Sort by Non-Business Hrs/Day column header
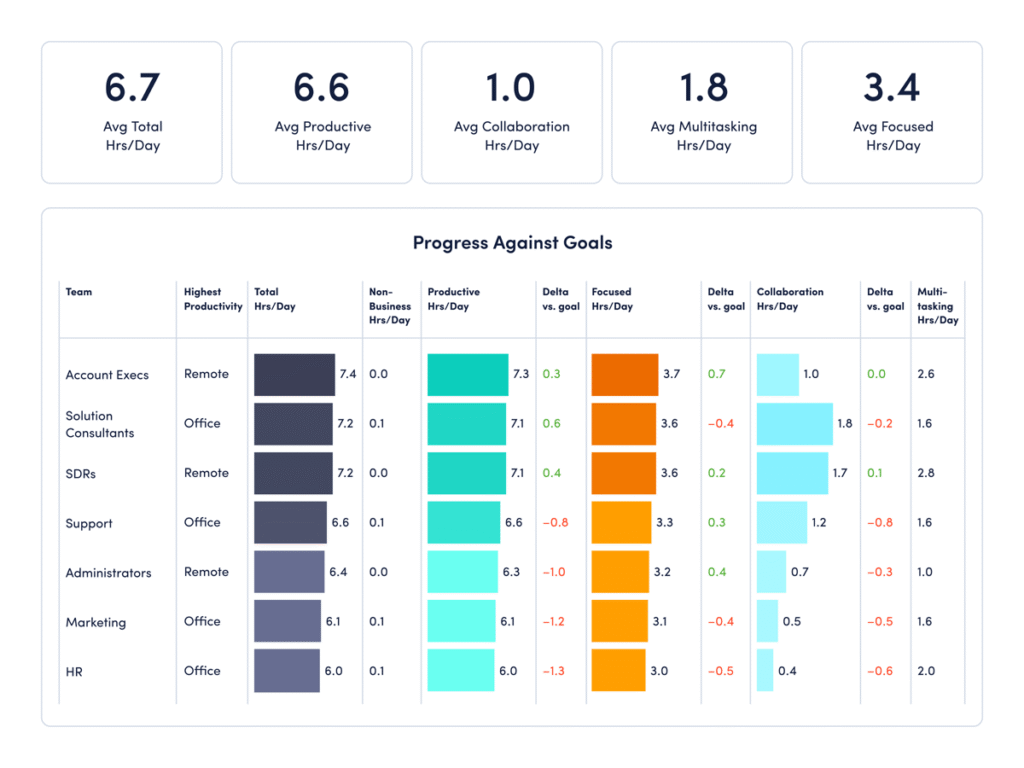1024x768 pixels. (389, 306)
